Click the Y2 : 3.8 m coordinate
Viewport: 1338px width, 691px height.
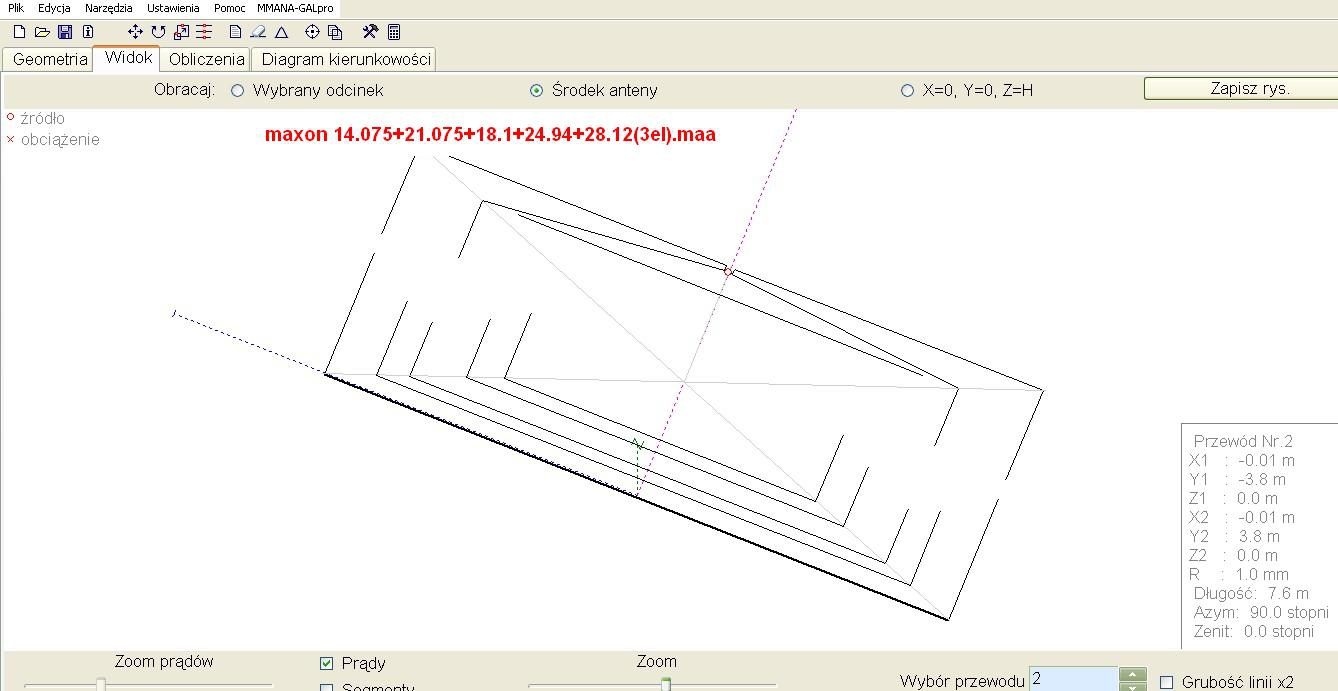pos(1234,536)
